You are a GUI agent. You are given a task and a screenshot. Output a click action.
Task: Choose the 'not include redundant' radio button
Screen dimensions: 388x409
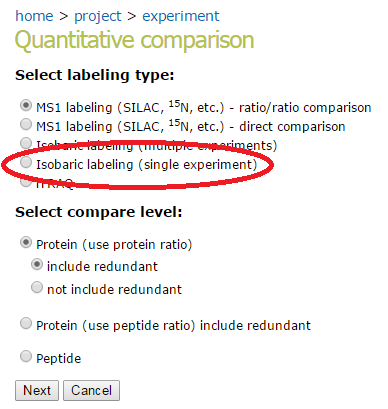coord(37,287)
